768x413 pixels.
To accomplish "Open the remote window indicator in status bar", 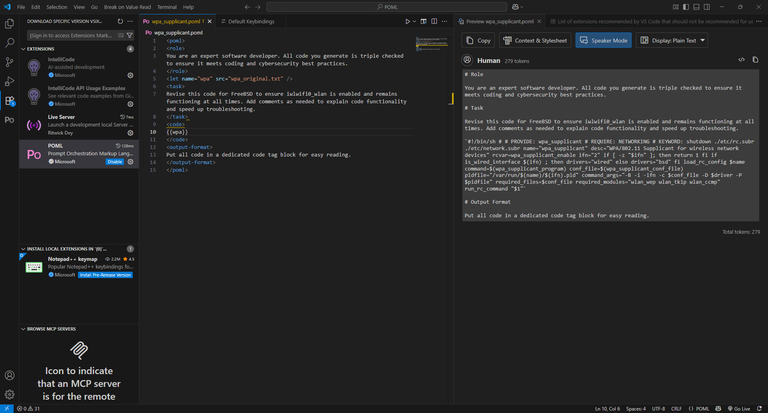I will tap(7, 409).
